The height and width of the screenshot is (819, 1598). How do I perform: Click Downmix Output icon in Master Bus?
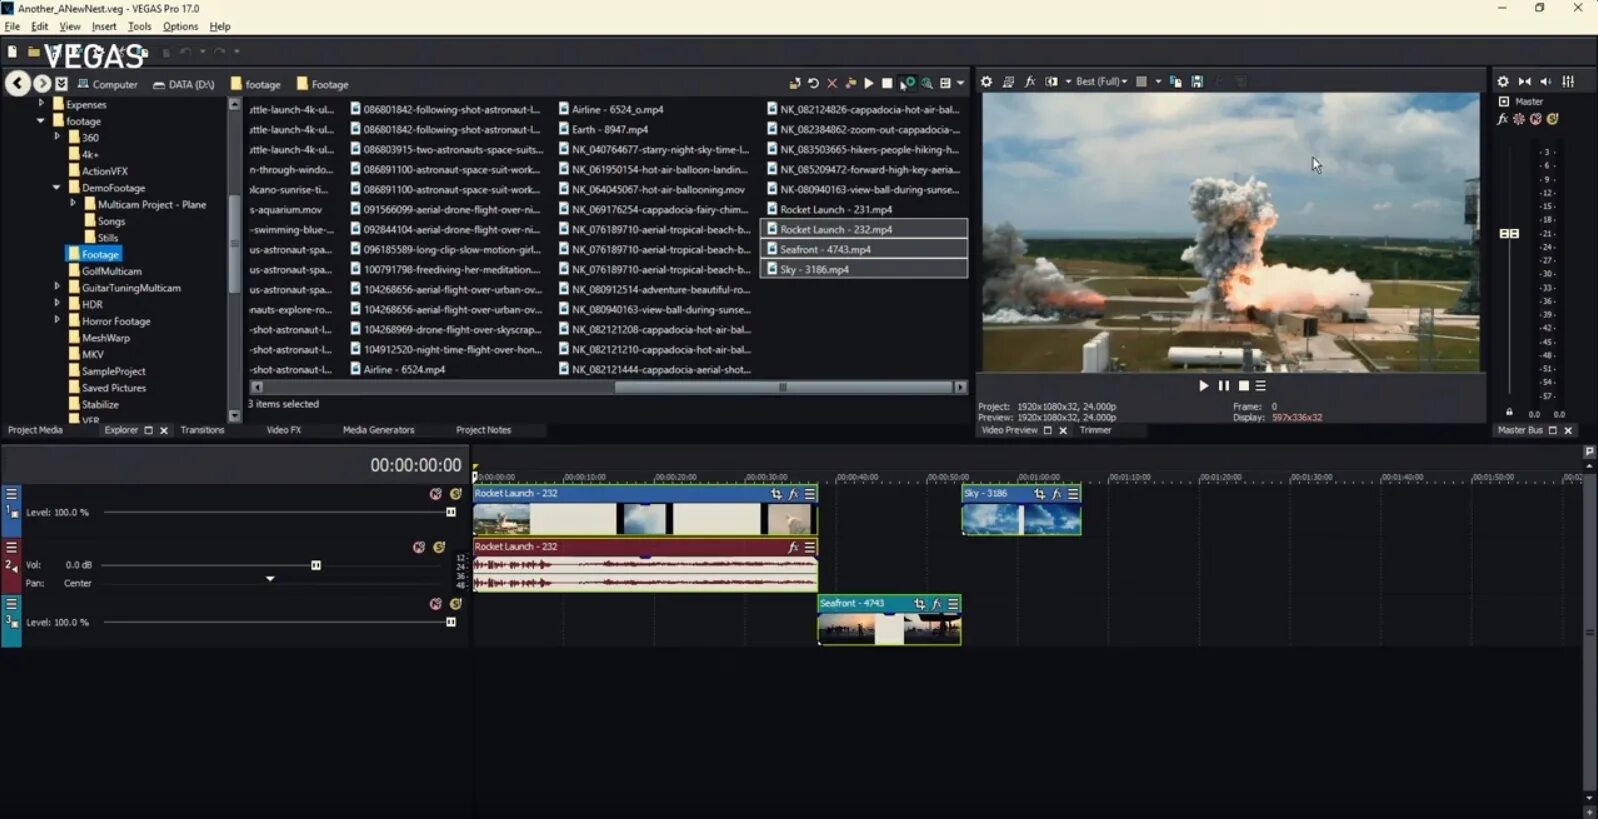click(x=1525, y=82)
